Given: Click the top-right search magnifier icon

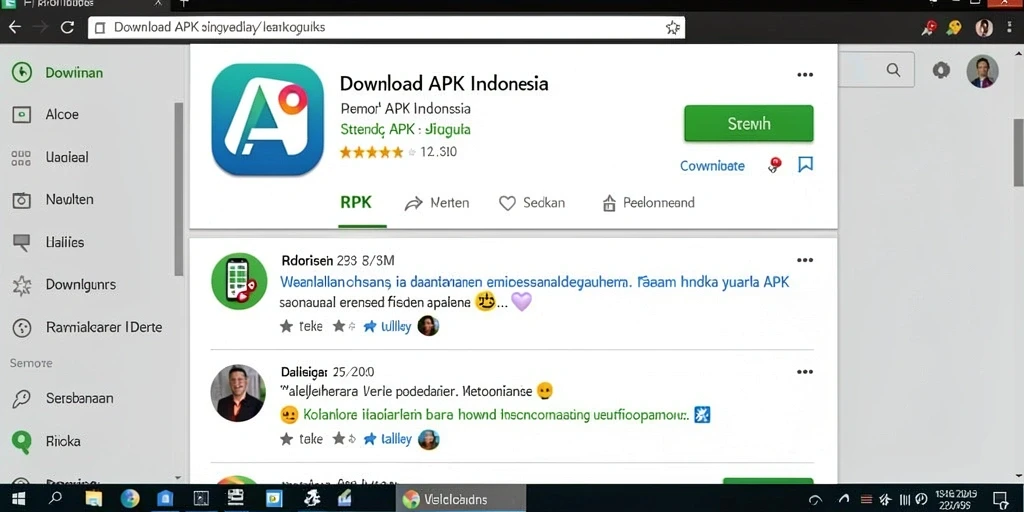Looking at the screenshot, I should pos(893,70).
